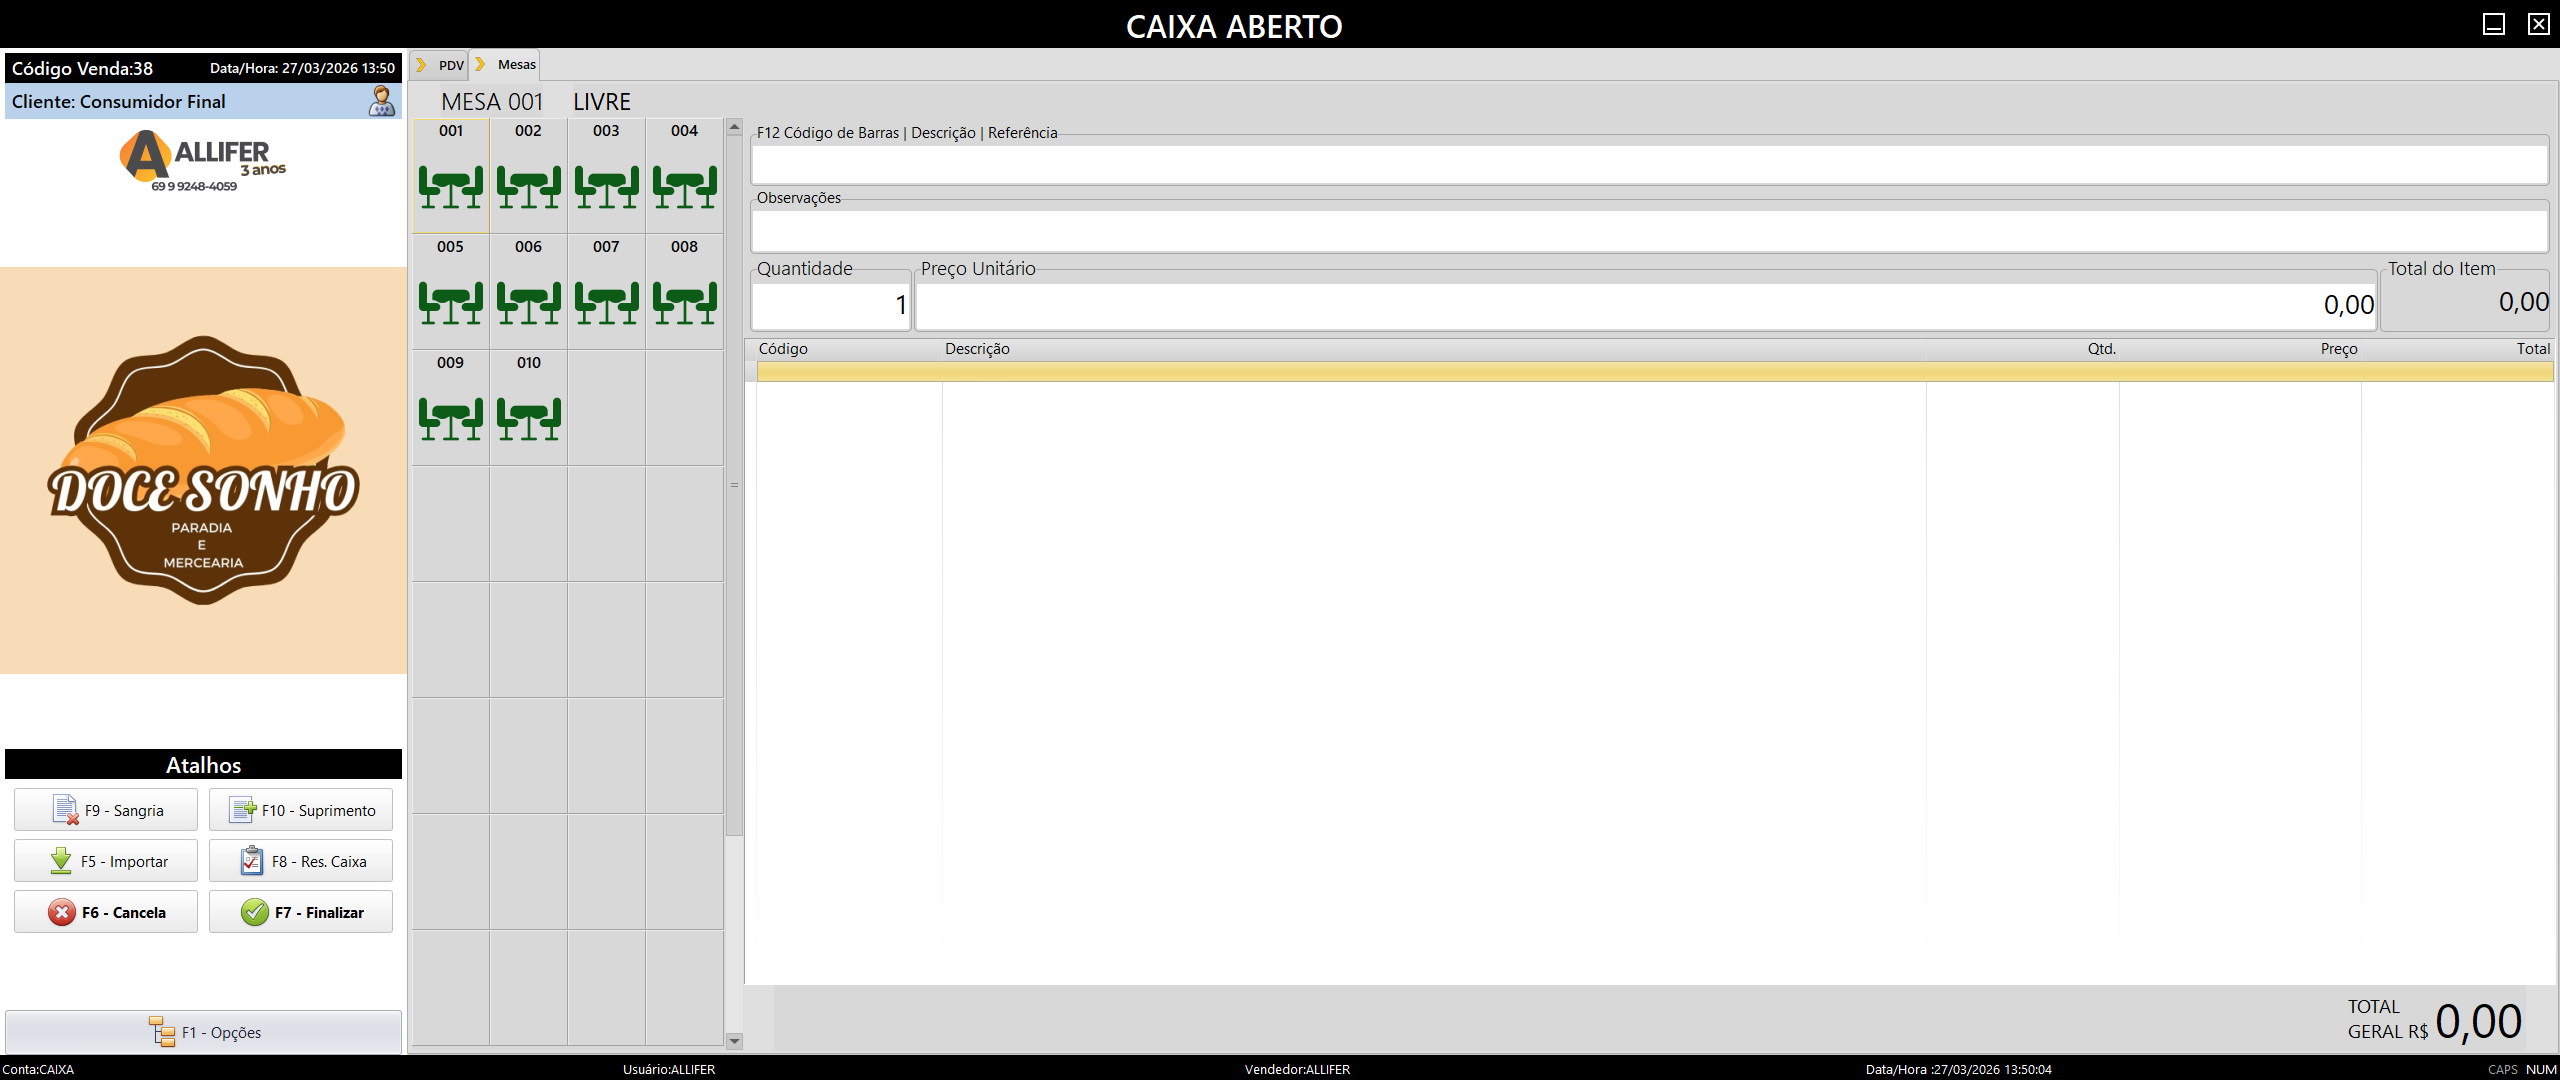This screenshot has height=1080, width=2560.
Task: Open table 006
Action: point(528,302)
